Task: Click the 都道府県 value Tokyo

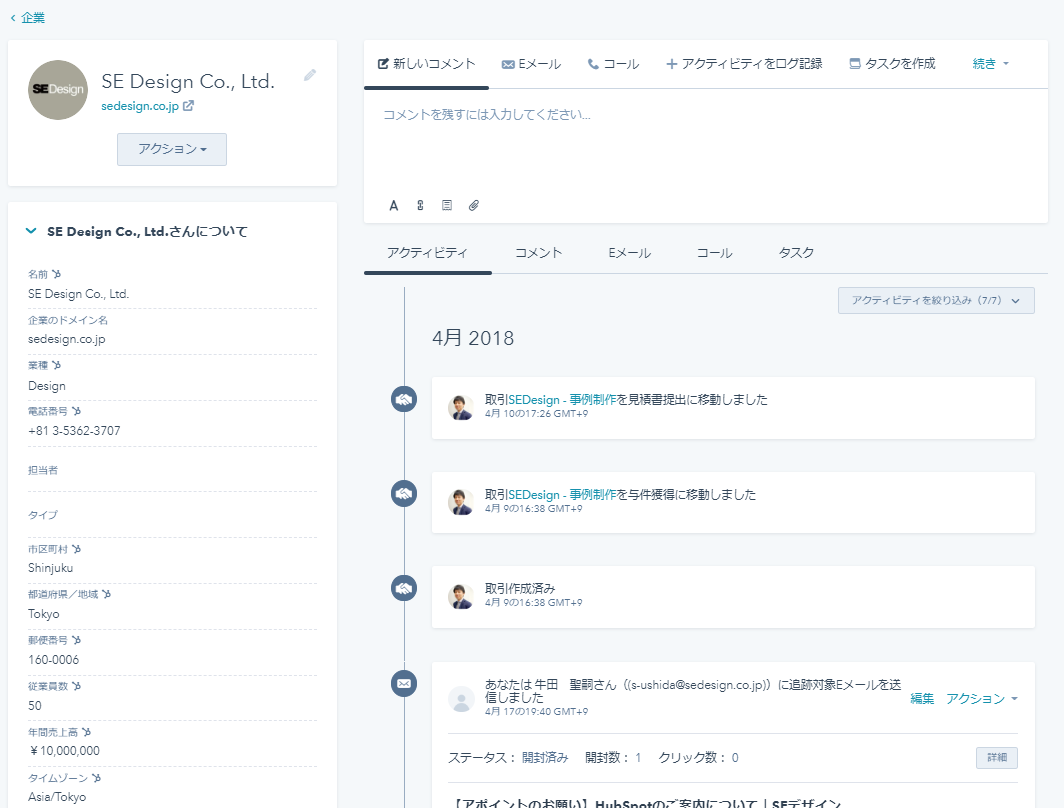Action: 43,614
